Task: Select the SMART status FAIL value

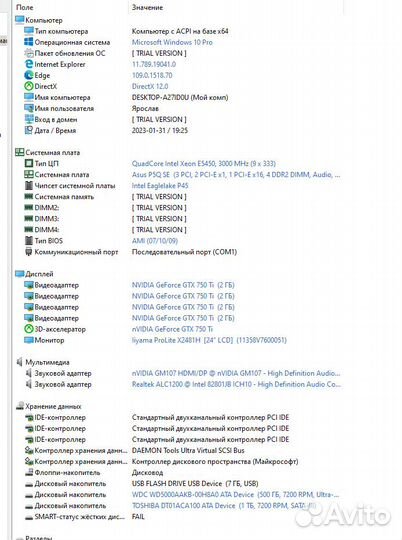Action: coord(138,517)
